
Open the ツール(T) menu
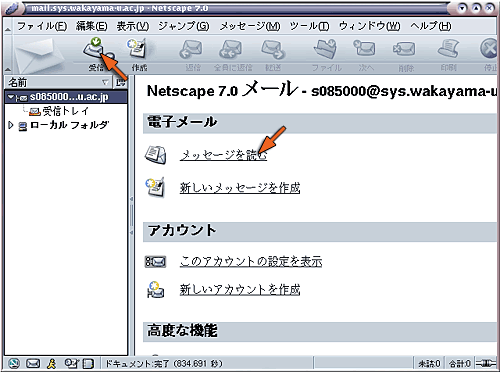coord(309,26)
